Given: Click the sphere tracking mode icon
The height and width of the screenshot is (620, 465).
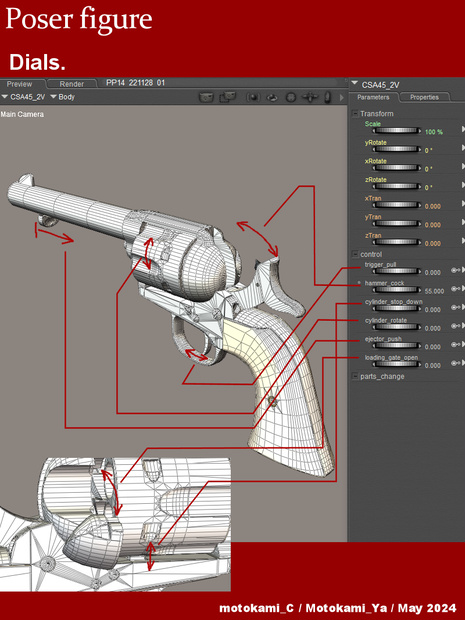Looking at the screenshot, I should (x=253, y=97).
